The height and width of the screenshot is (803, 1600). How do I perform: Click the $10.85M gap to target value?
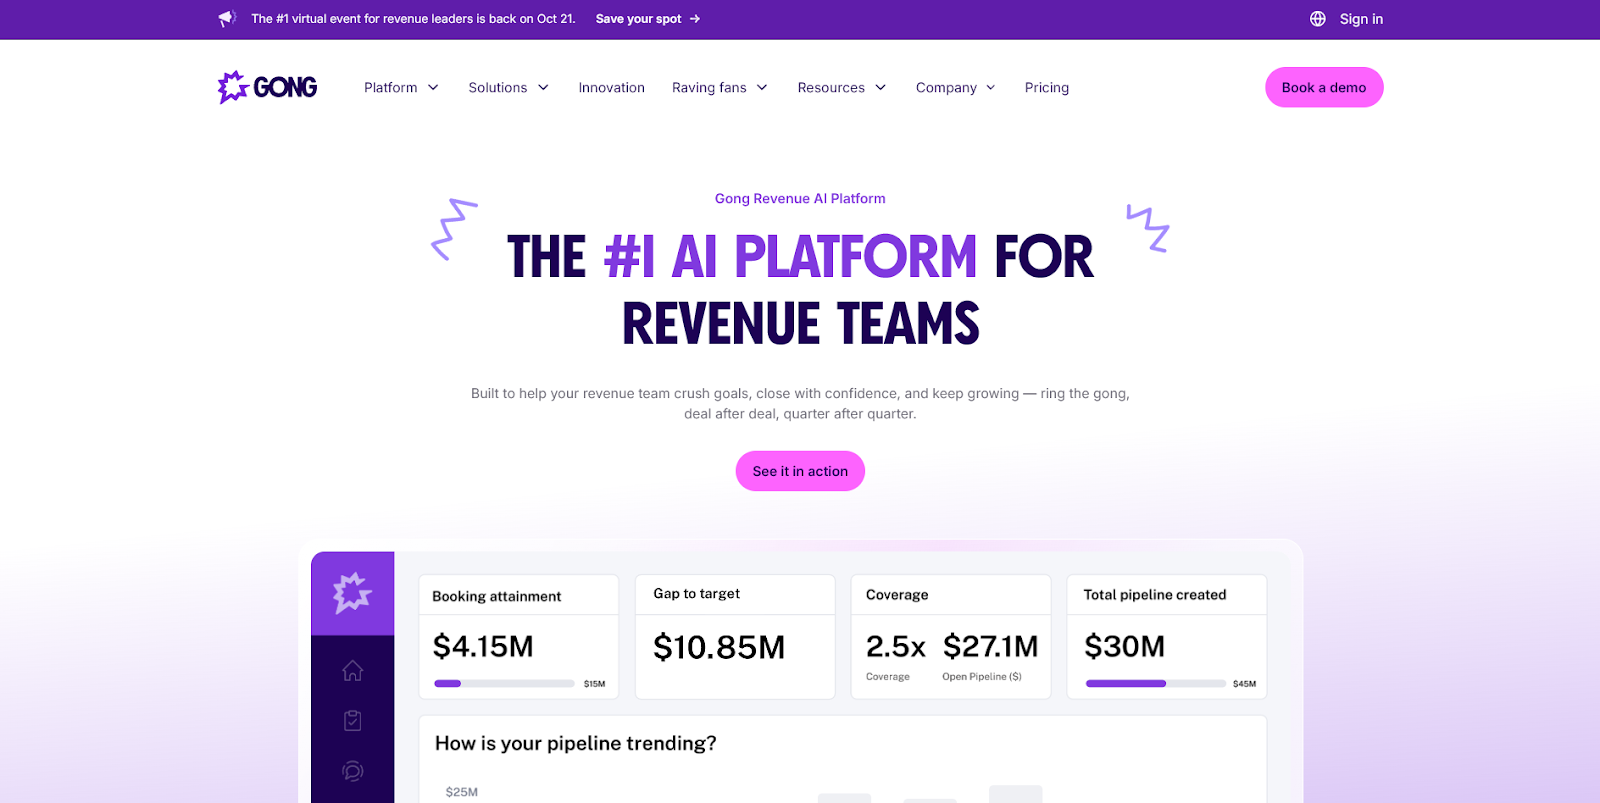coord(719,648)
